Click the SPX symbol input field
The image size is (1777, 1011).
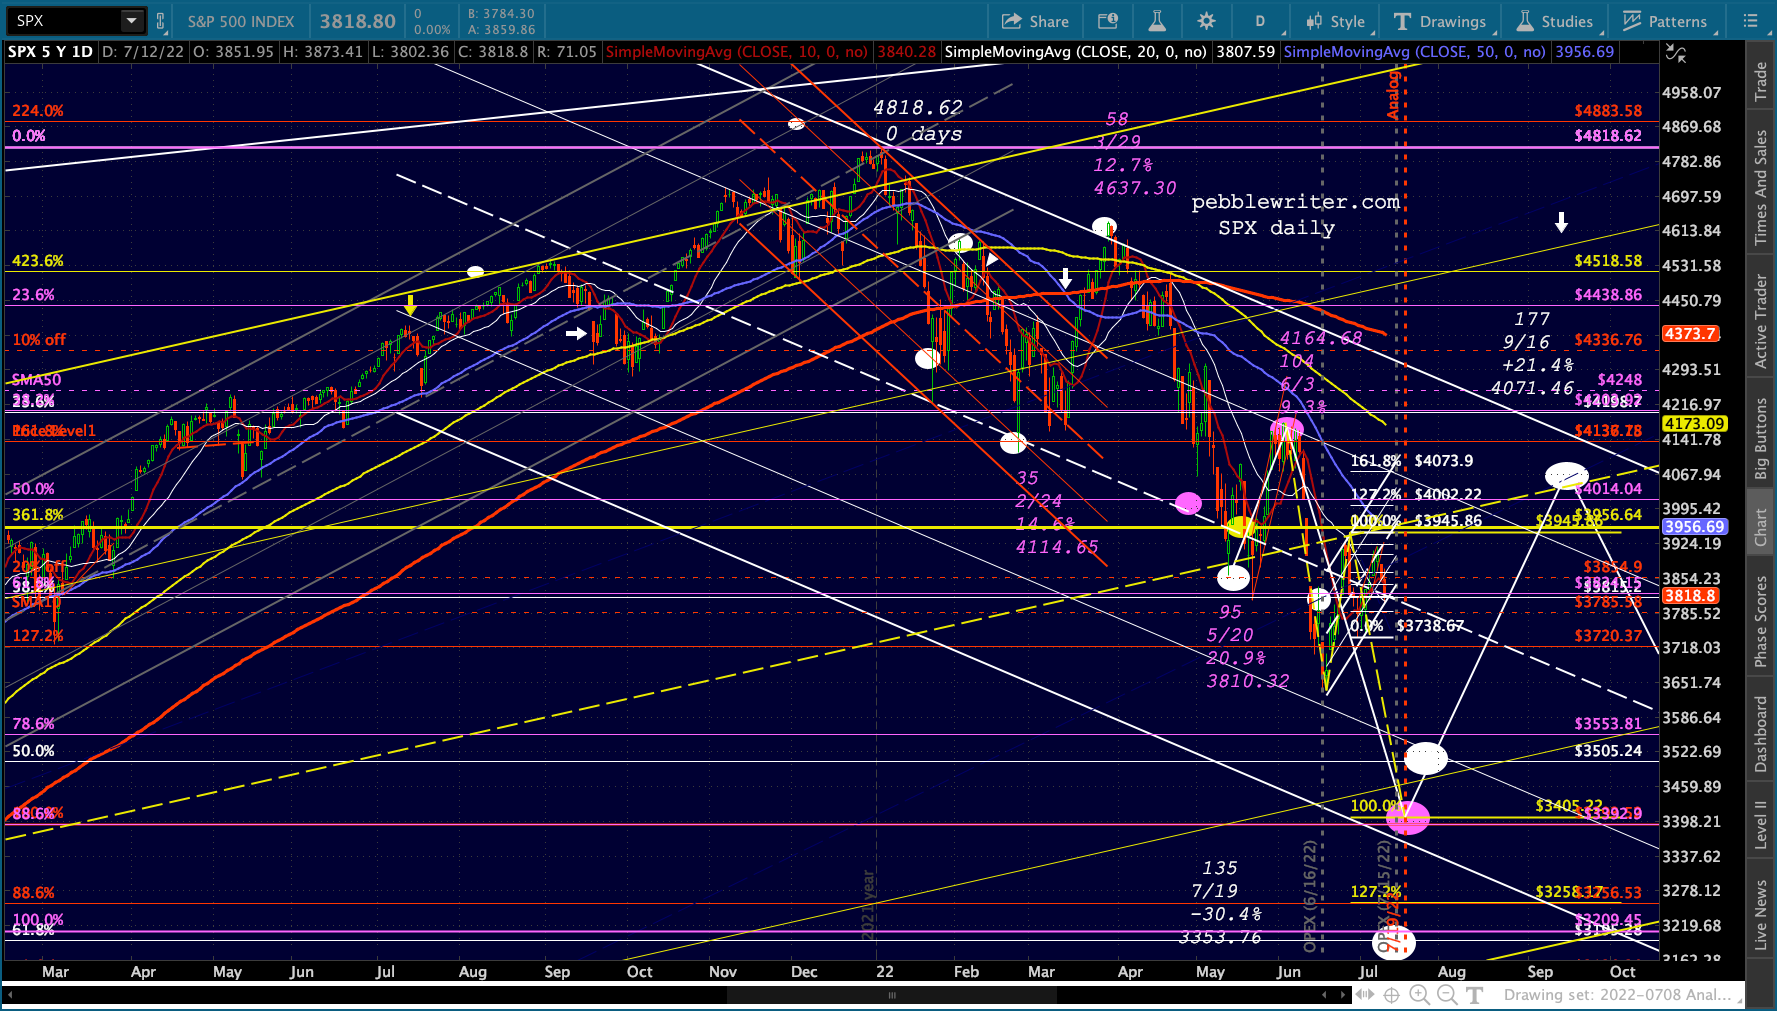pos(64,21)
